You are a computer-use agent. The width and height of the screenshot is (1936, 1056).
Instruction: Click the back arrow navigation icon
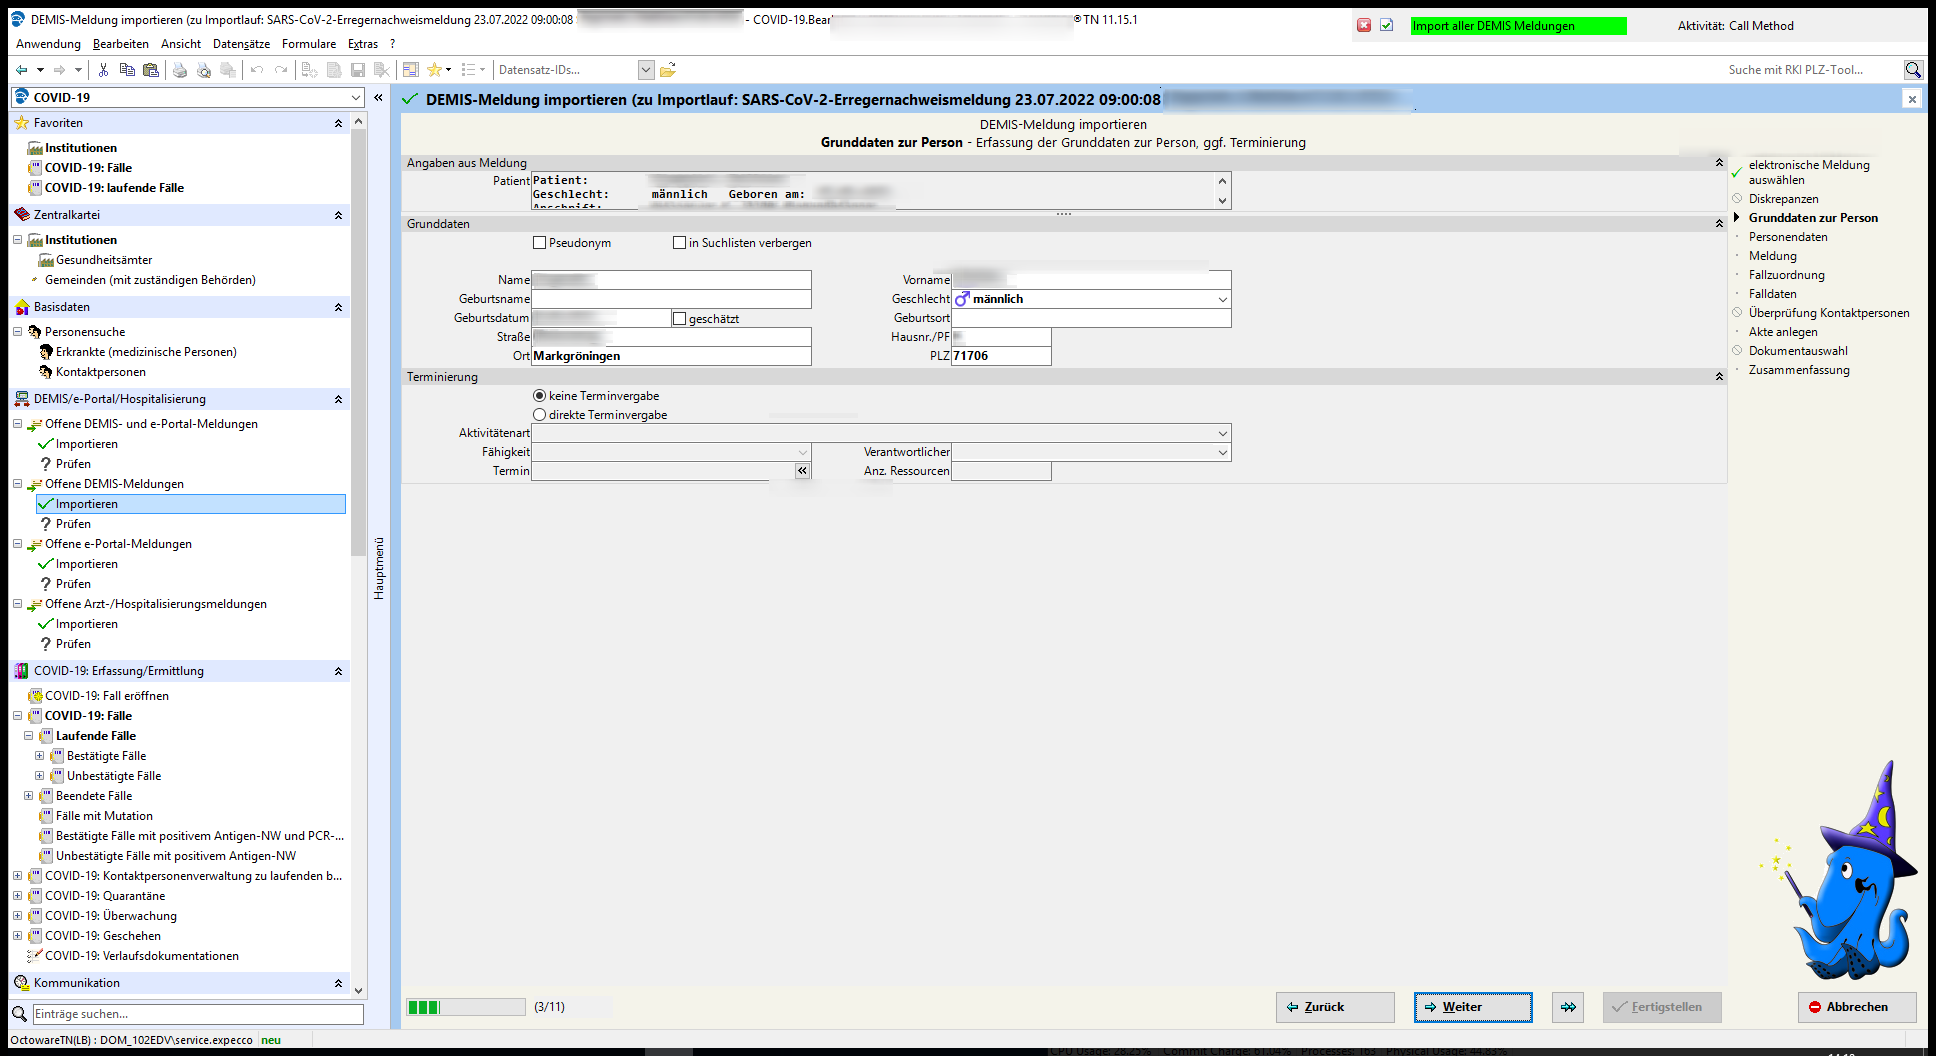tap(22, 70)
